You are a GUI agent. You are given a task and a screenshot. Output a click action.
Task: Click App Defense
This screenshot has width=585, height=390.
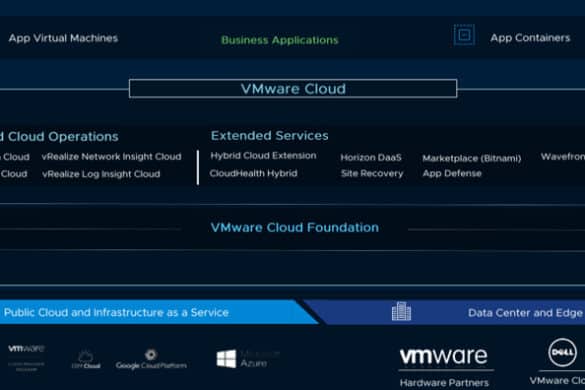[x=452, y=174]
